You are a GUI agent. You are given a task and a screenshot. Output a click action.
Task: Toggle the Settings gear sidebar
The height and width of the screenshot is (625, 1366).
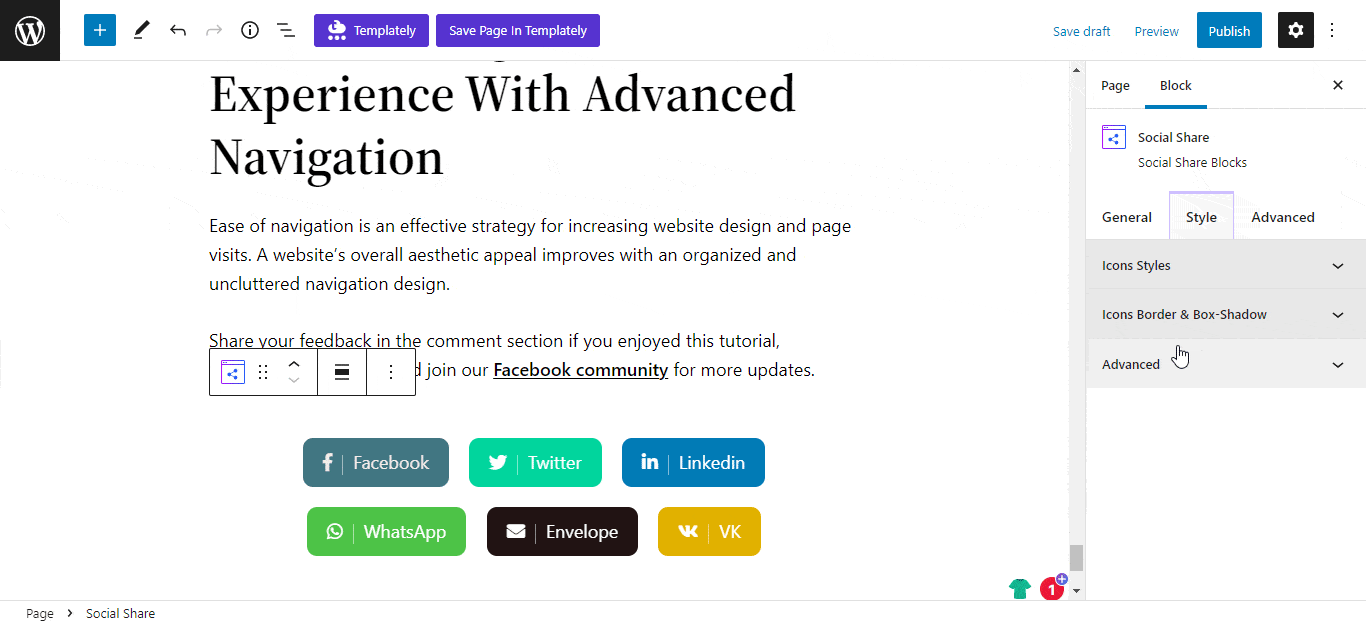1296,30
